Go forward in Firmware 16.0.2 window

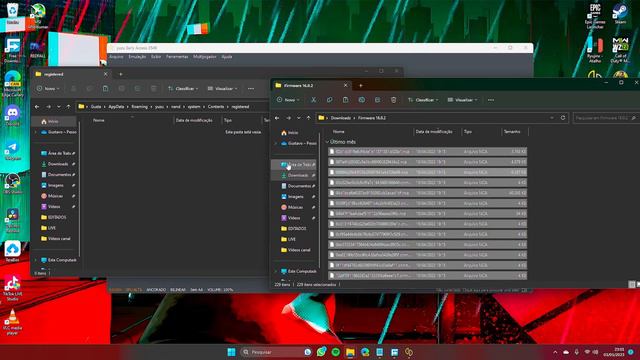point(288,118)
